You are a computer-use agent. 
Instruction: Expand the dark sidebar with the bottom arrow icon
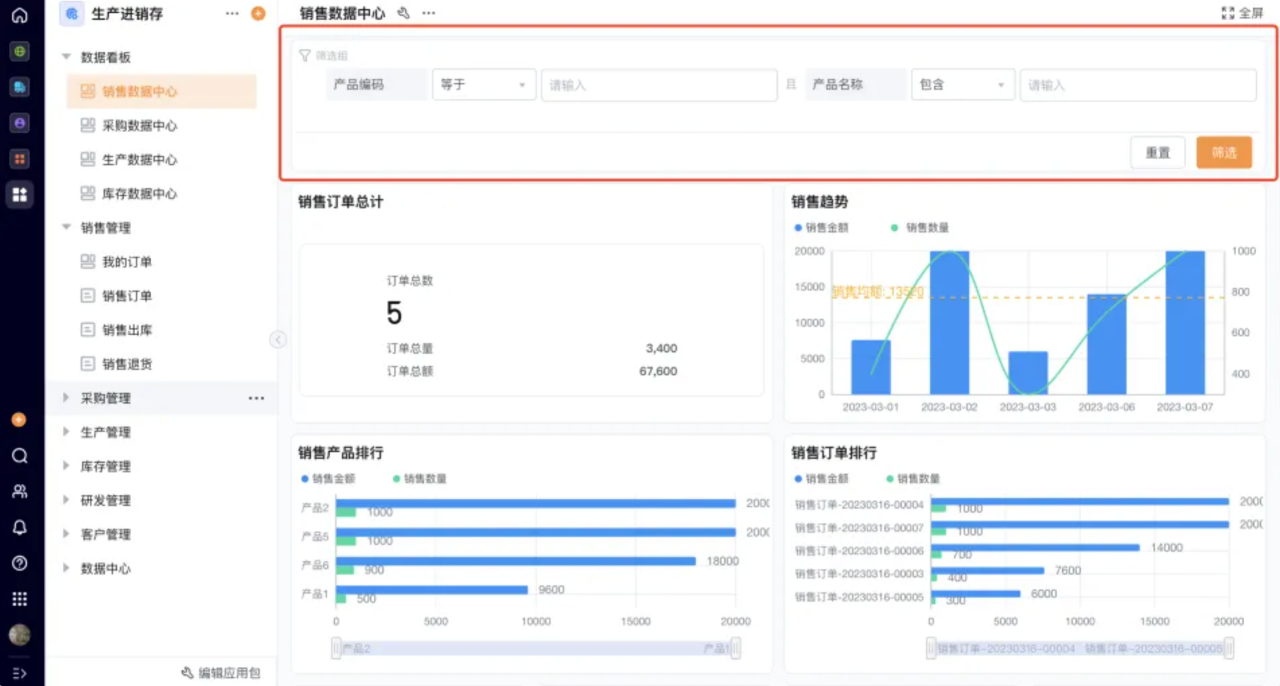(x=19, y=673)
